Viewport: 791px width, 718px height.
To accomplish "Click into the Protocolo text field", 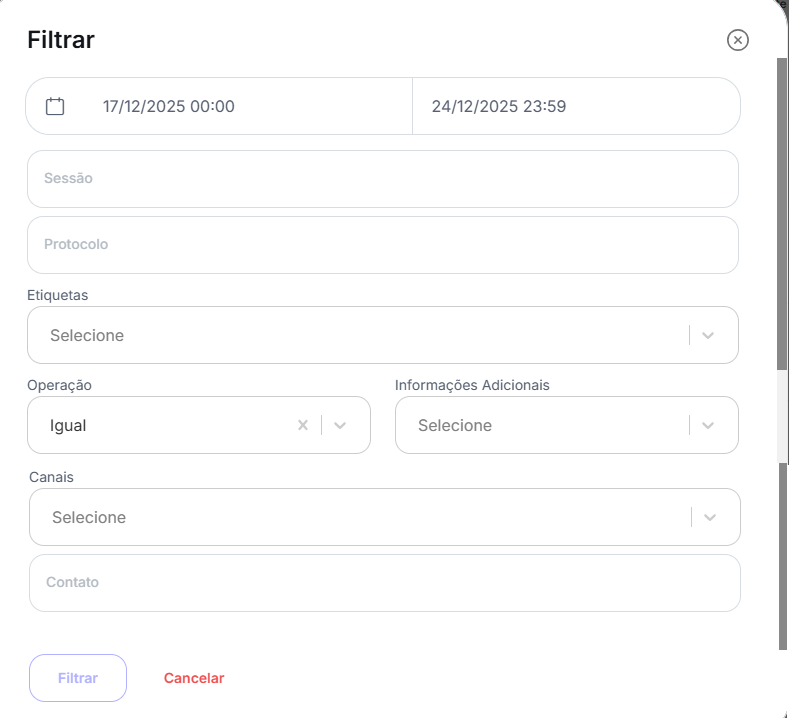I will point(383,245).
